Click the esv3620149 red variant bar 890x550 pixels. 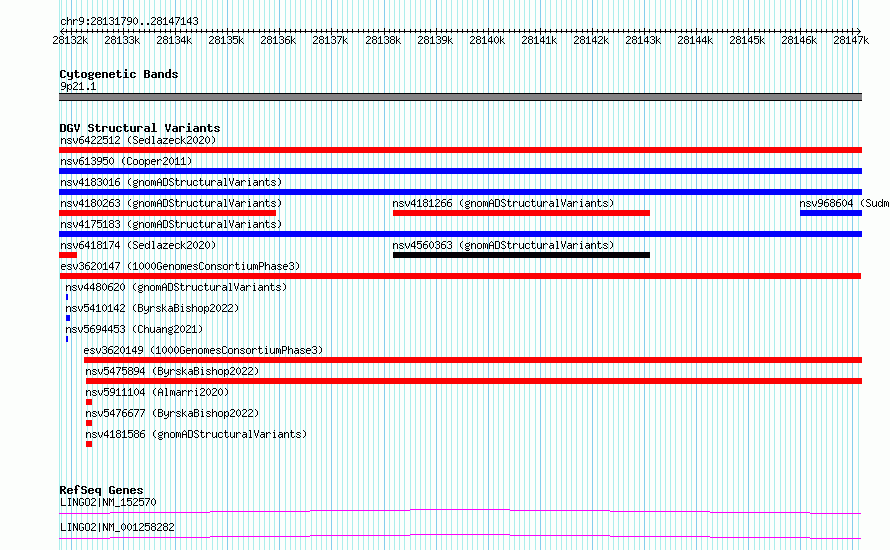(473, 360)
